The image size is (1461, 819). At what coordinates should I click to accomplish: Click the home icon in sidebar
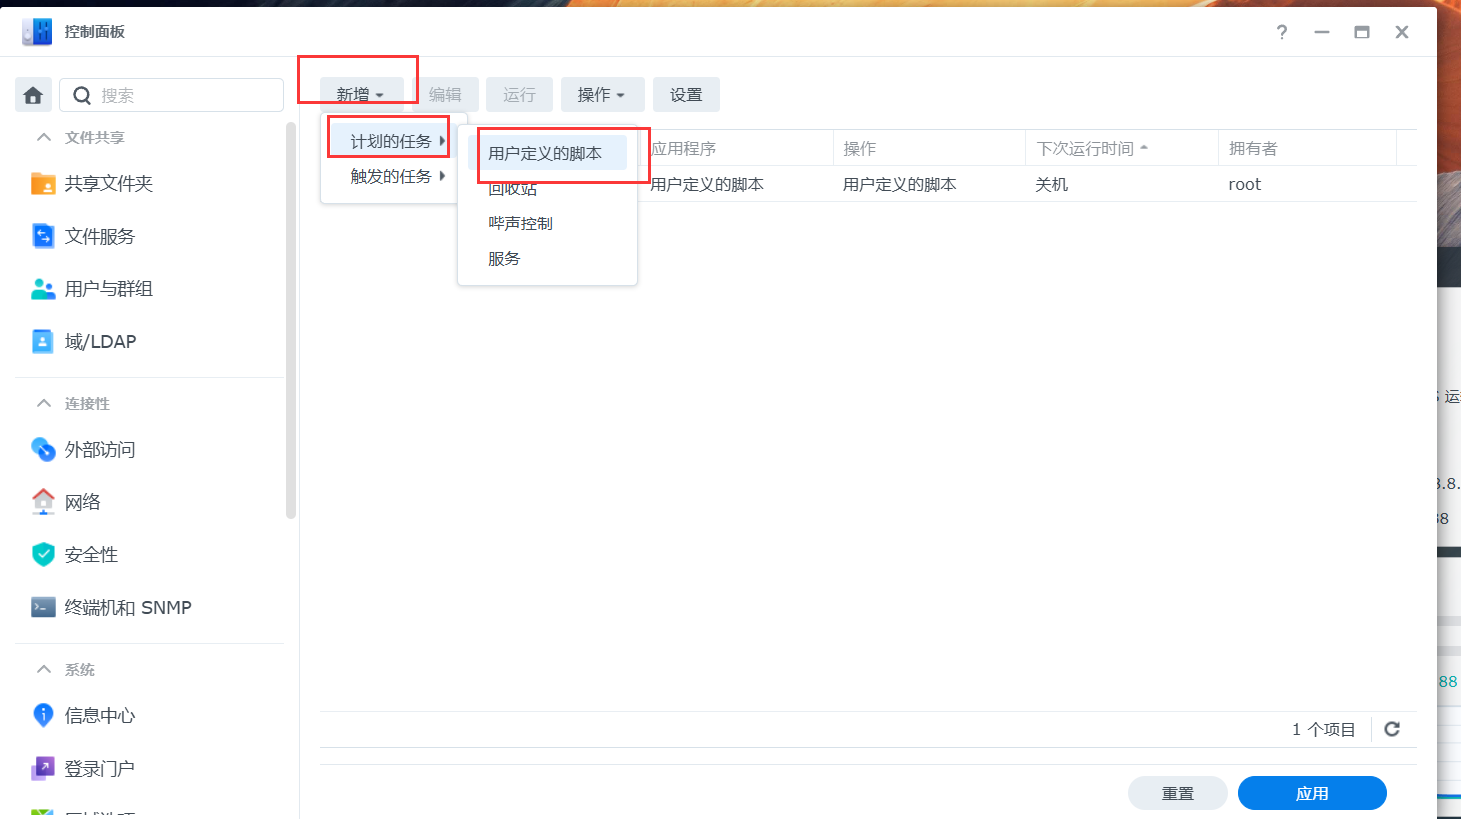click(33, 95)
